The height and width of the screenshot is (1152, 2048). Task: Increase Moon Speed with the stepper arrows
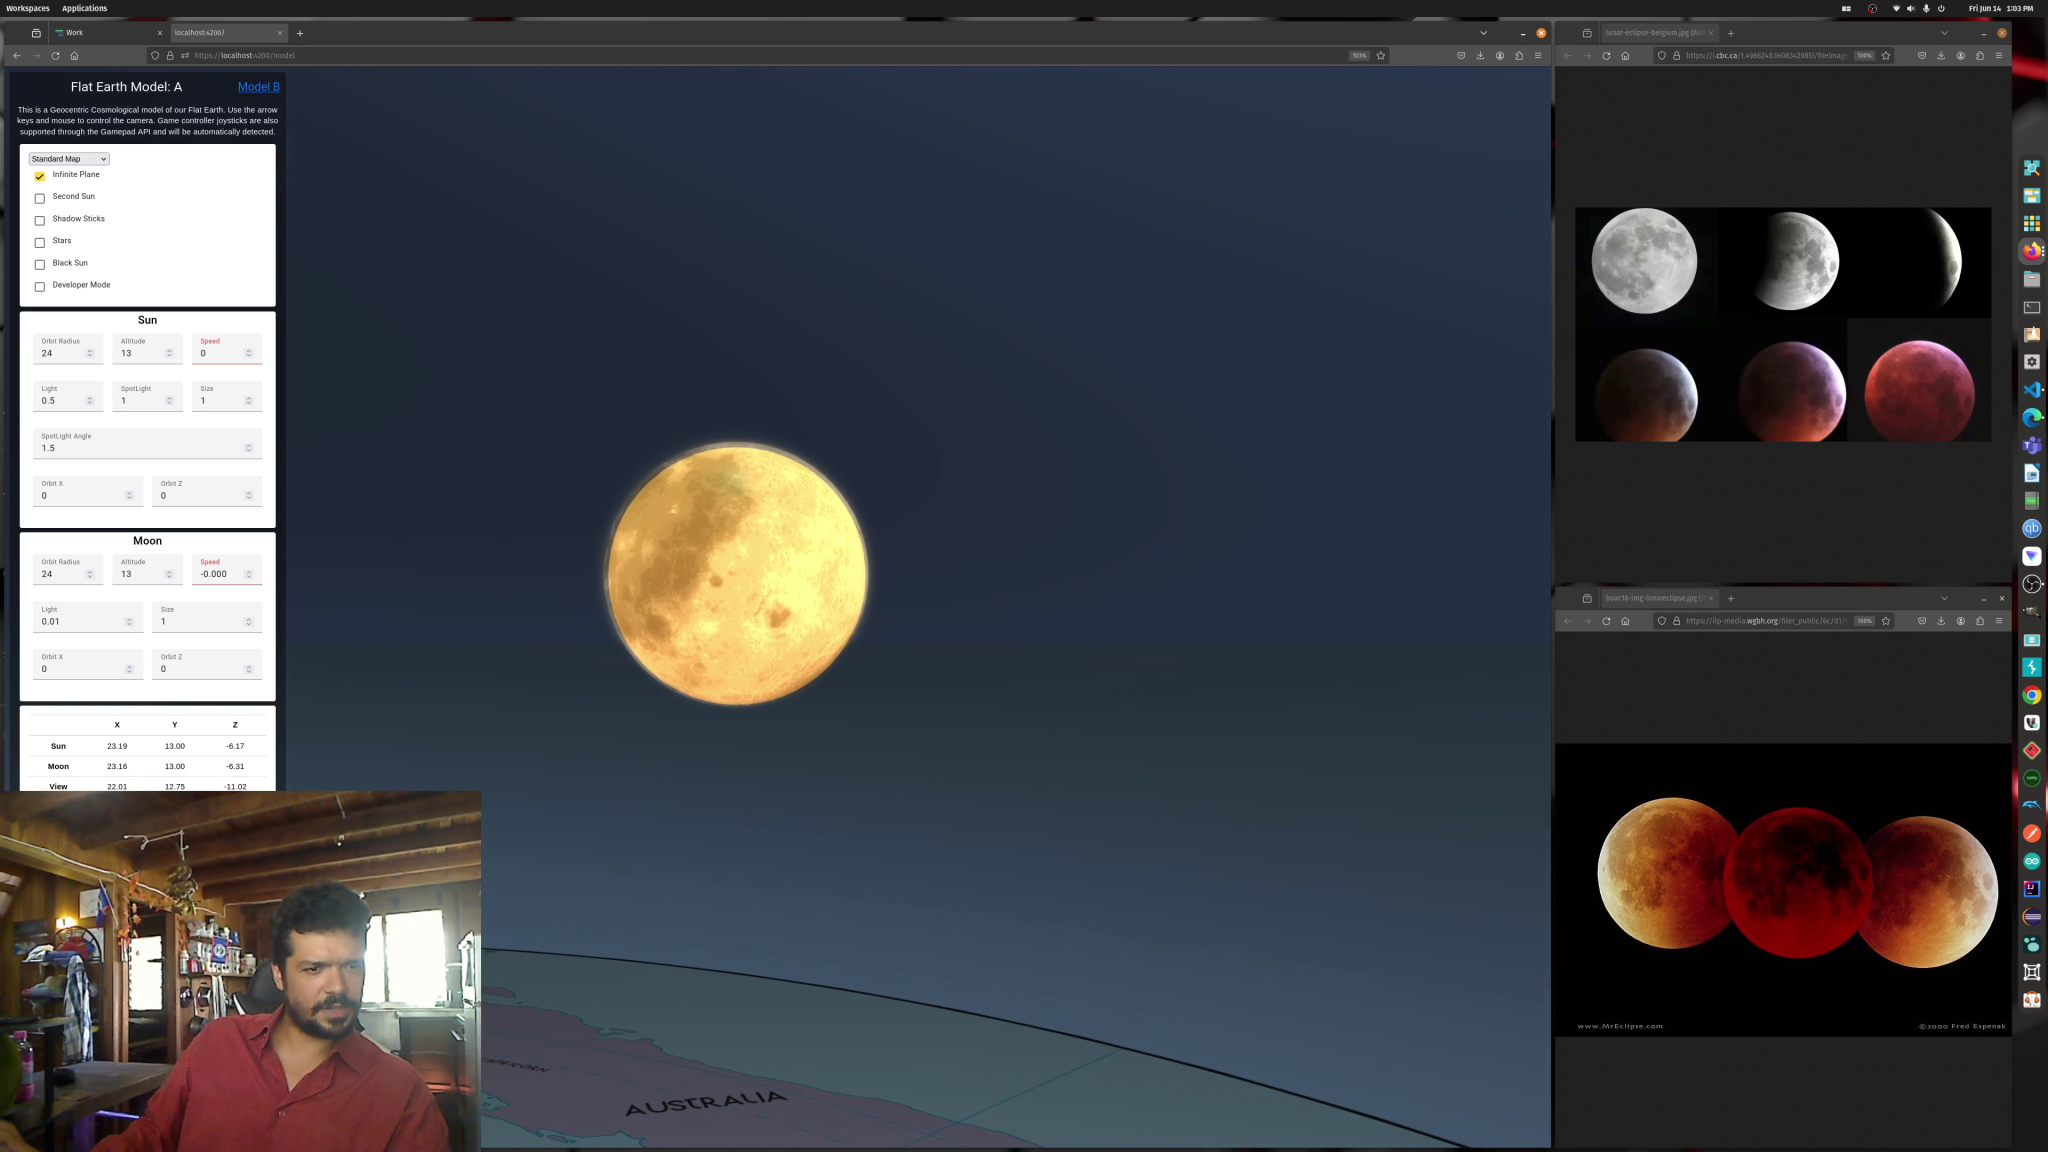tap(248, 571)
